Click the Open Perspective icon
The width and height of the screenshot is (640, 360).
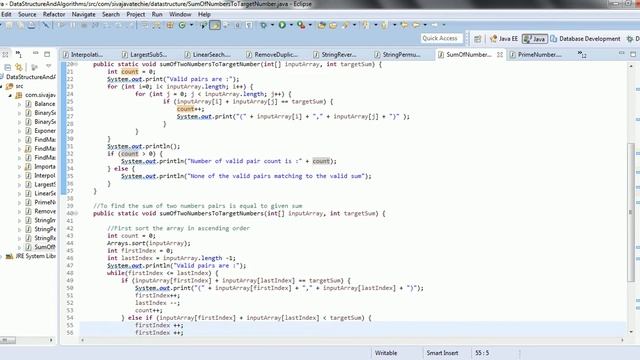click(478, 39)
